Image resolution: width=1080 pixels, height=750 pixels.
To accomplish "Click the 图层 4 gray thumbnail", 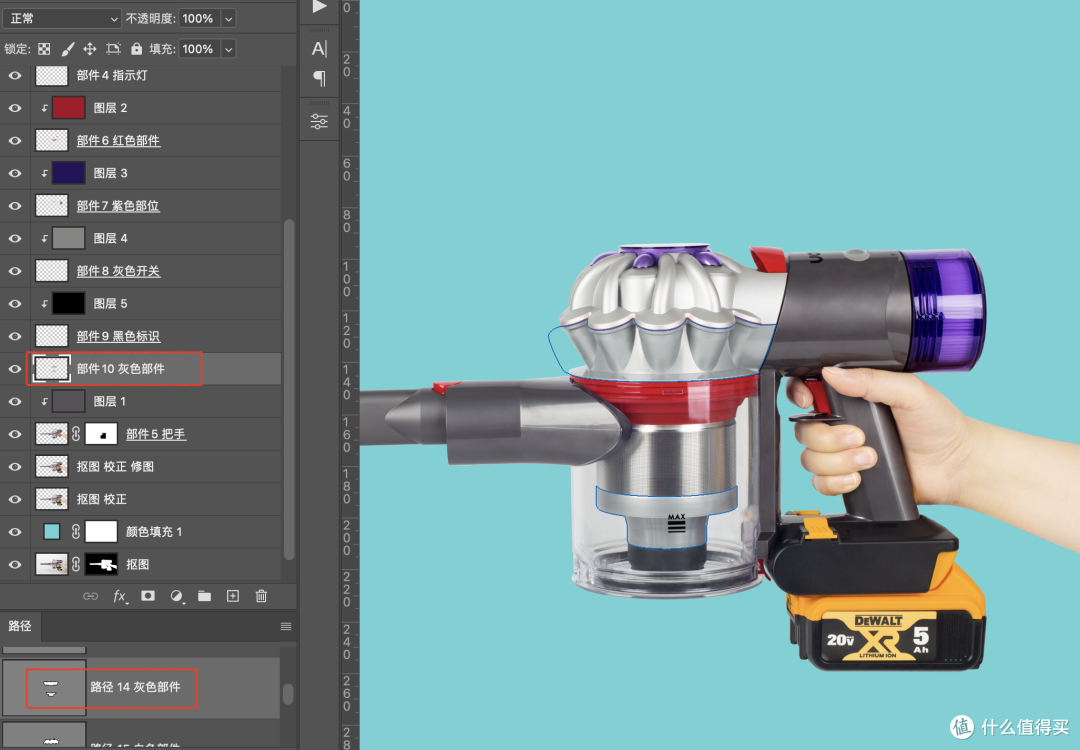I will coord(68,238).
